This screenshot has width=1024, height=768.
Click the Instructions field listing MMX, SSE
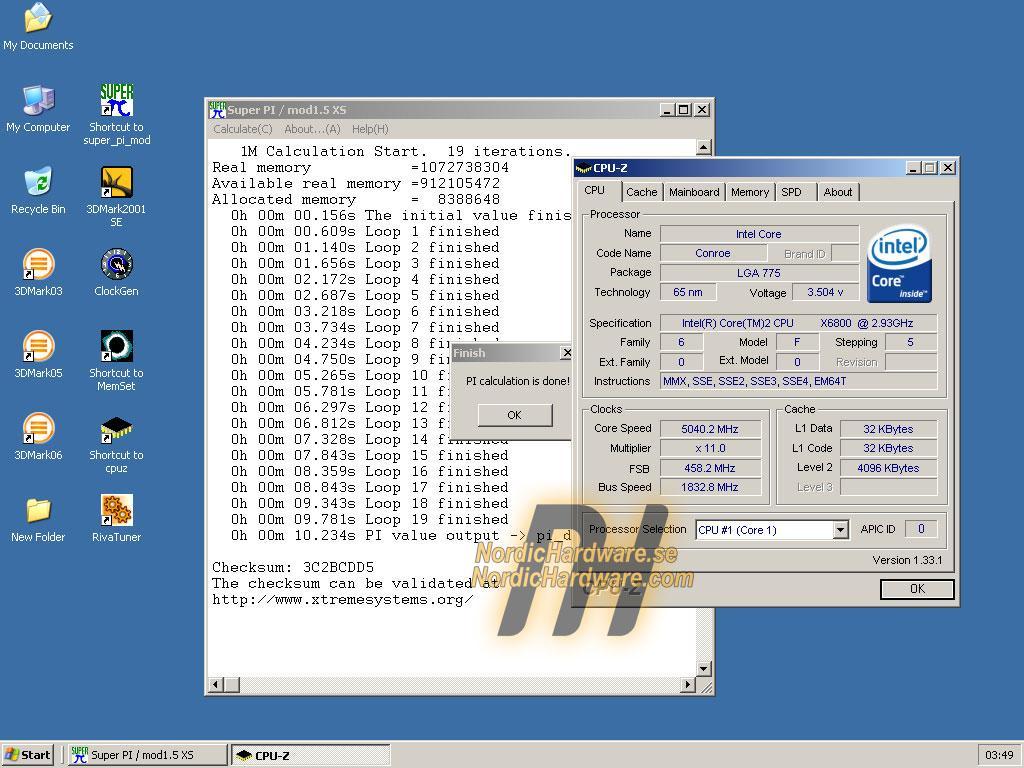tap(799, 381)
